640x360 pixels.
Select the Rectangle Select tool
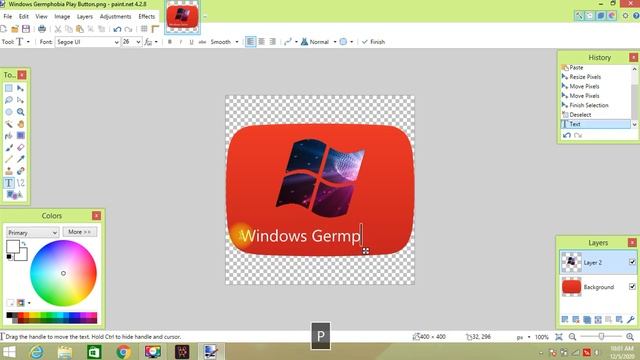point(9,88)
